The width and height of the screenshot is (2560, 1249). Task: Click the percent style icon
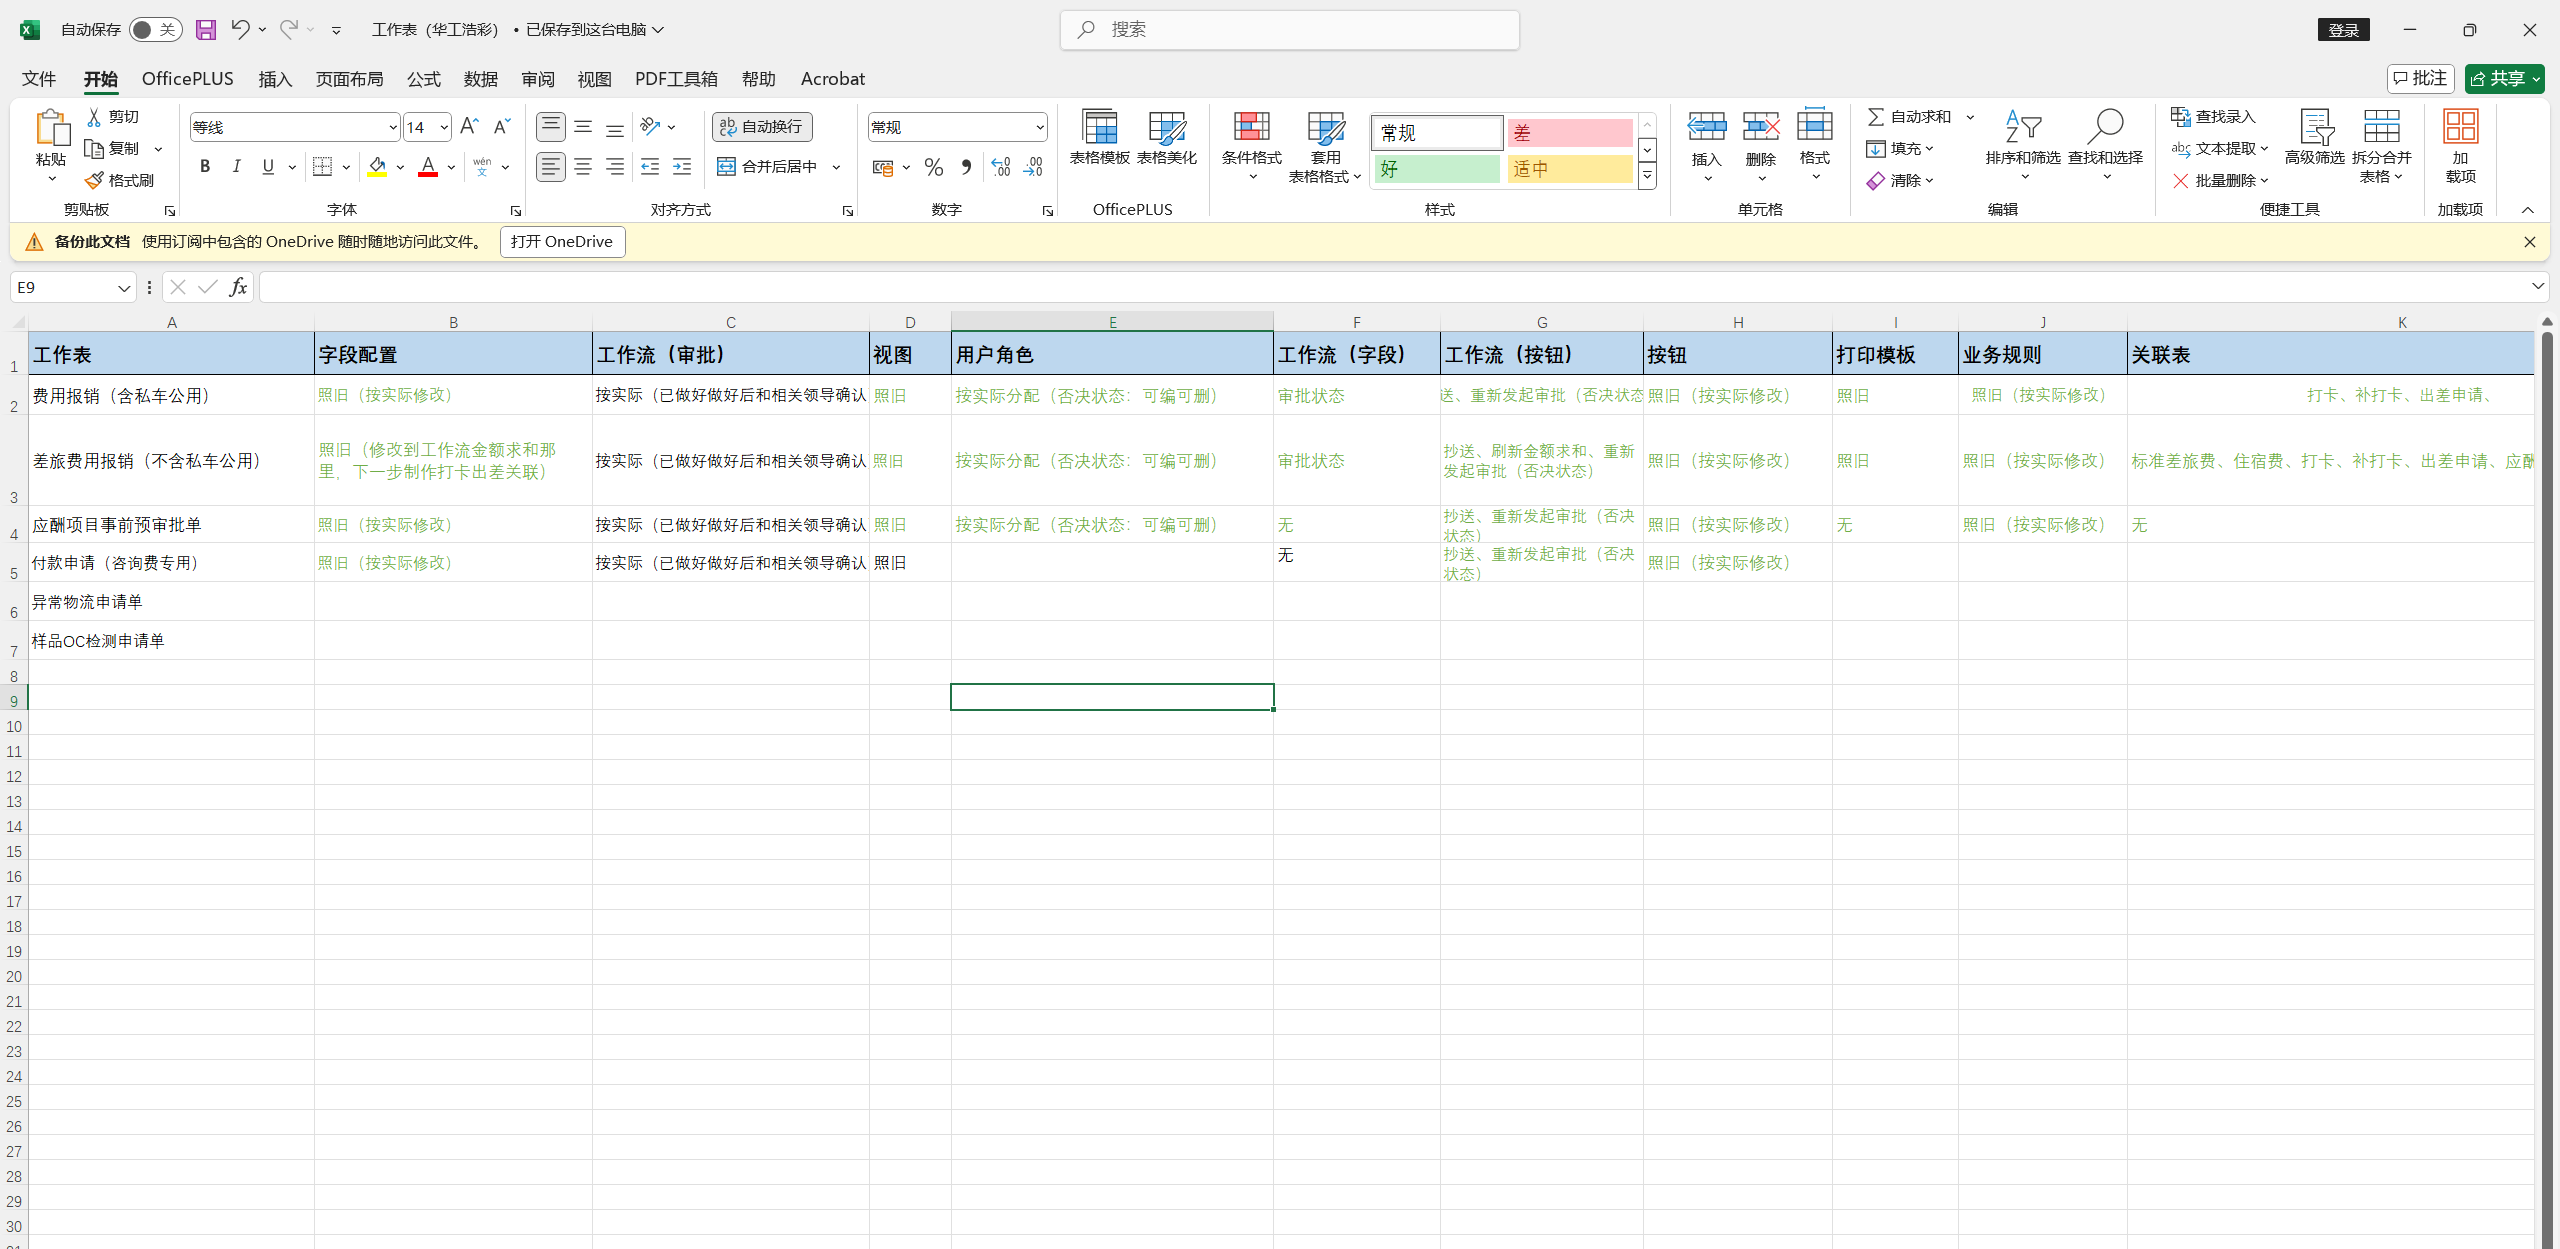[934, 167]
